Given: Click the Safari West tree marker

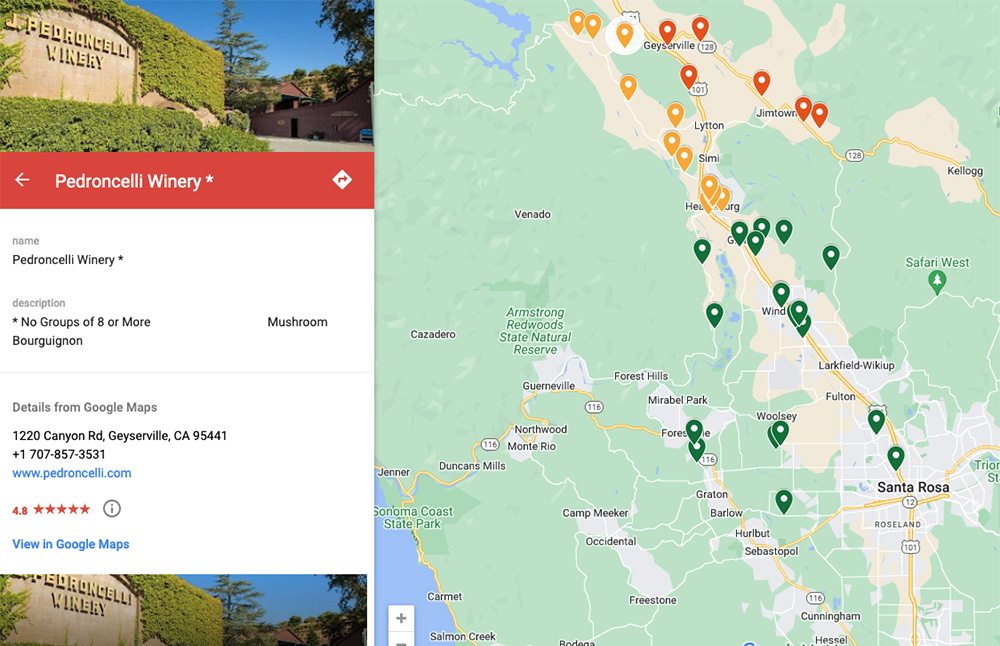Looking at the screenshot, I should 937,281.
